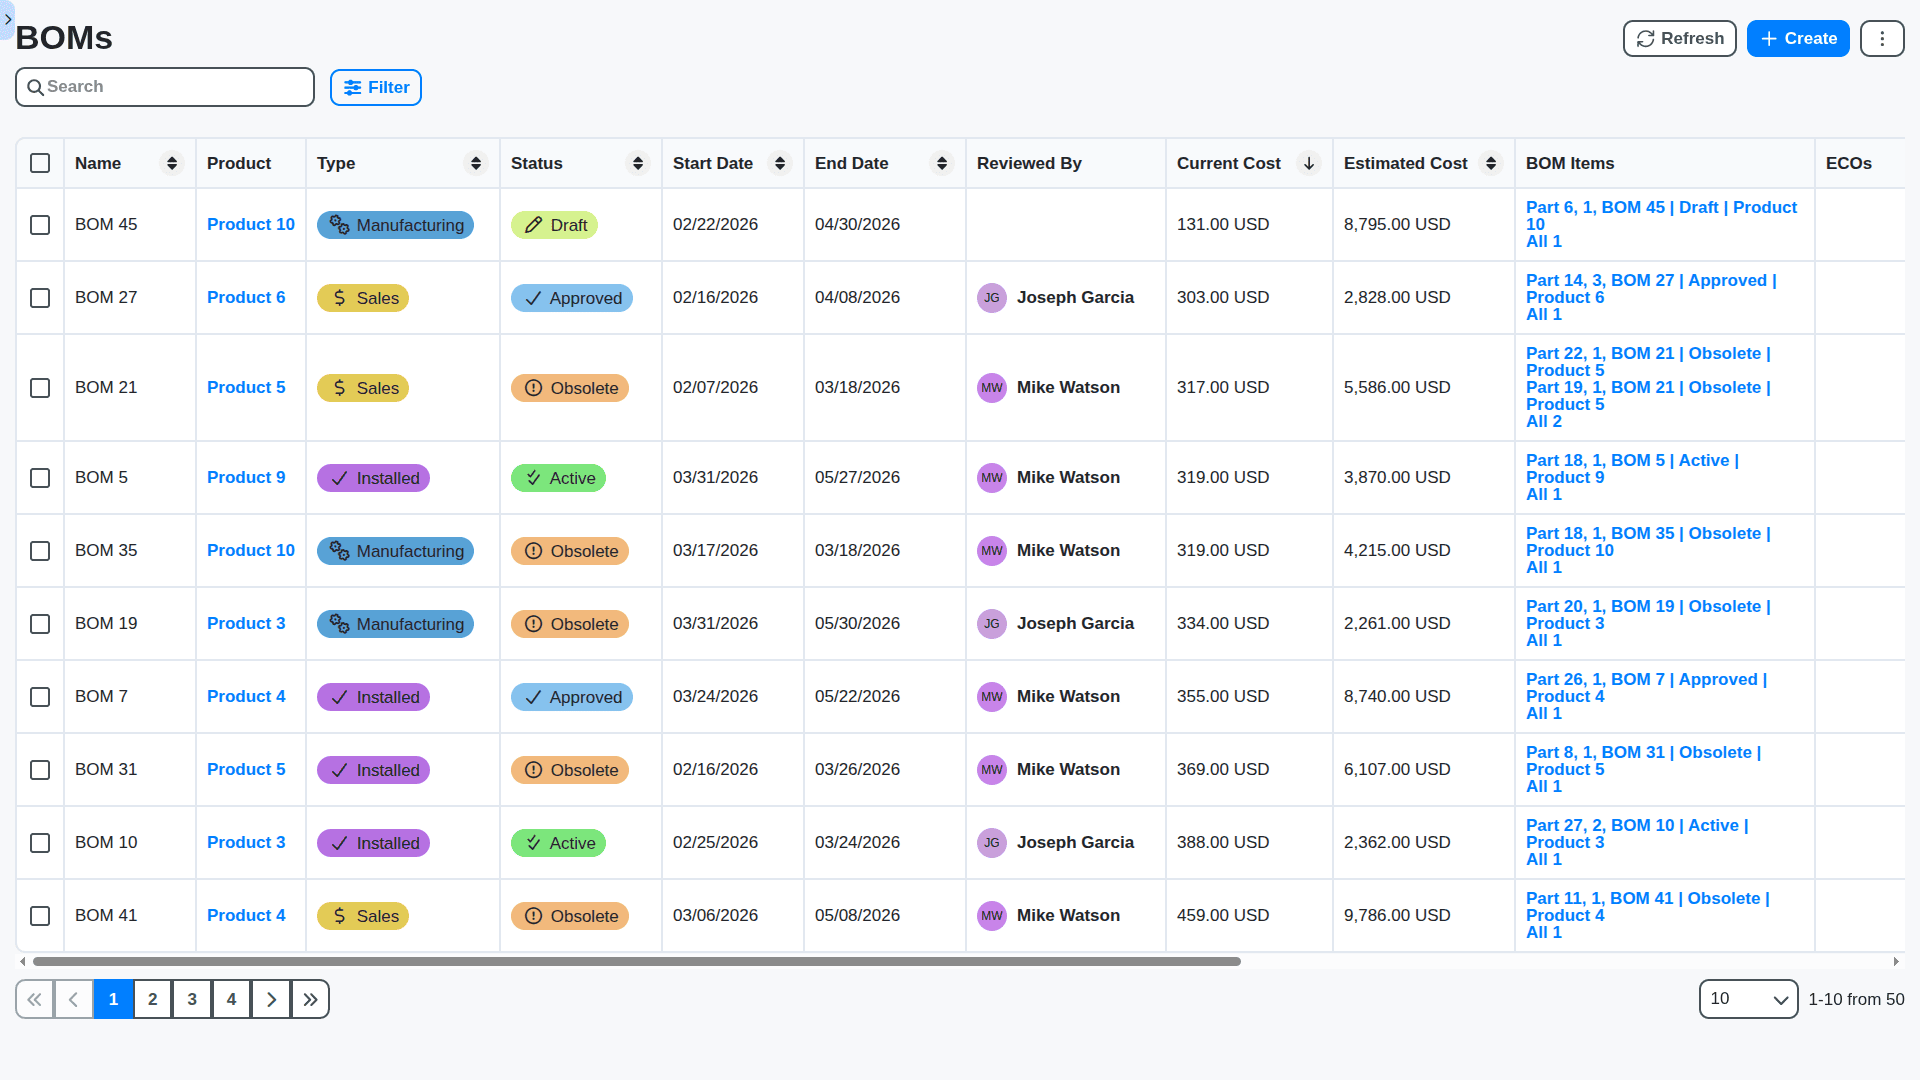Go to page 3
Image resolution: width=1920 pixels, height=1080 pixels.
[192, 999]
